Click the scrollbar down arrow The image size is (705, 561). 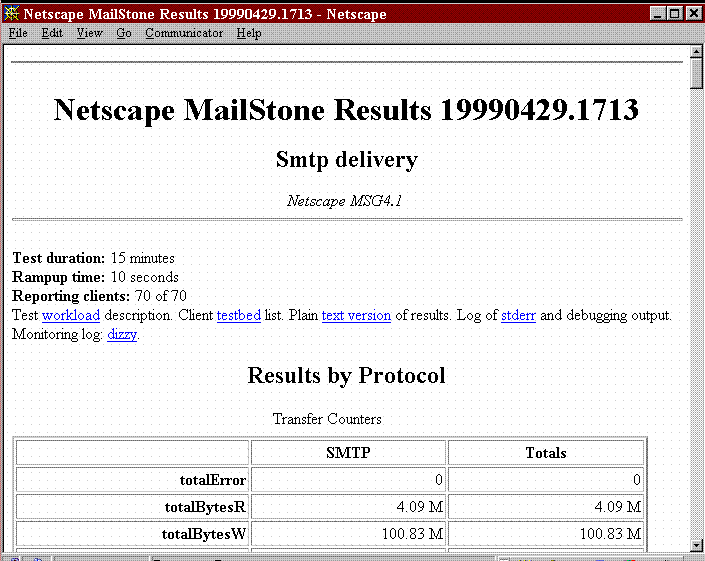(x=696, y=545)
